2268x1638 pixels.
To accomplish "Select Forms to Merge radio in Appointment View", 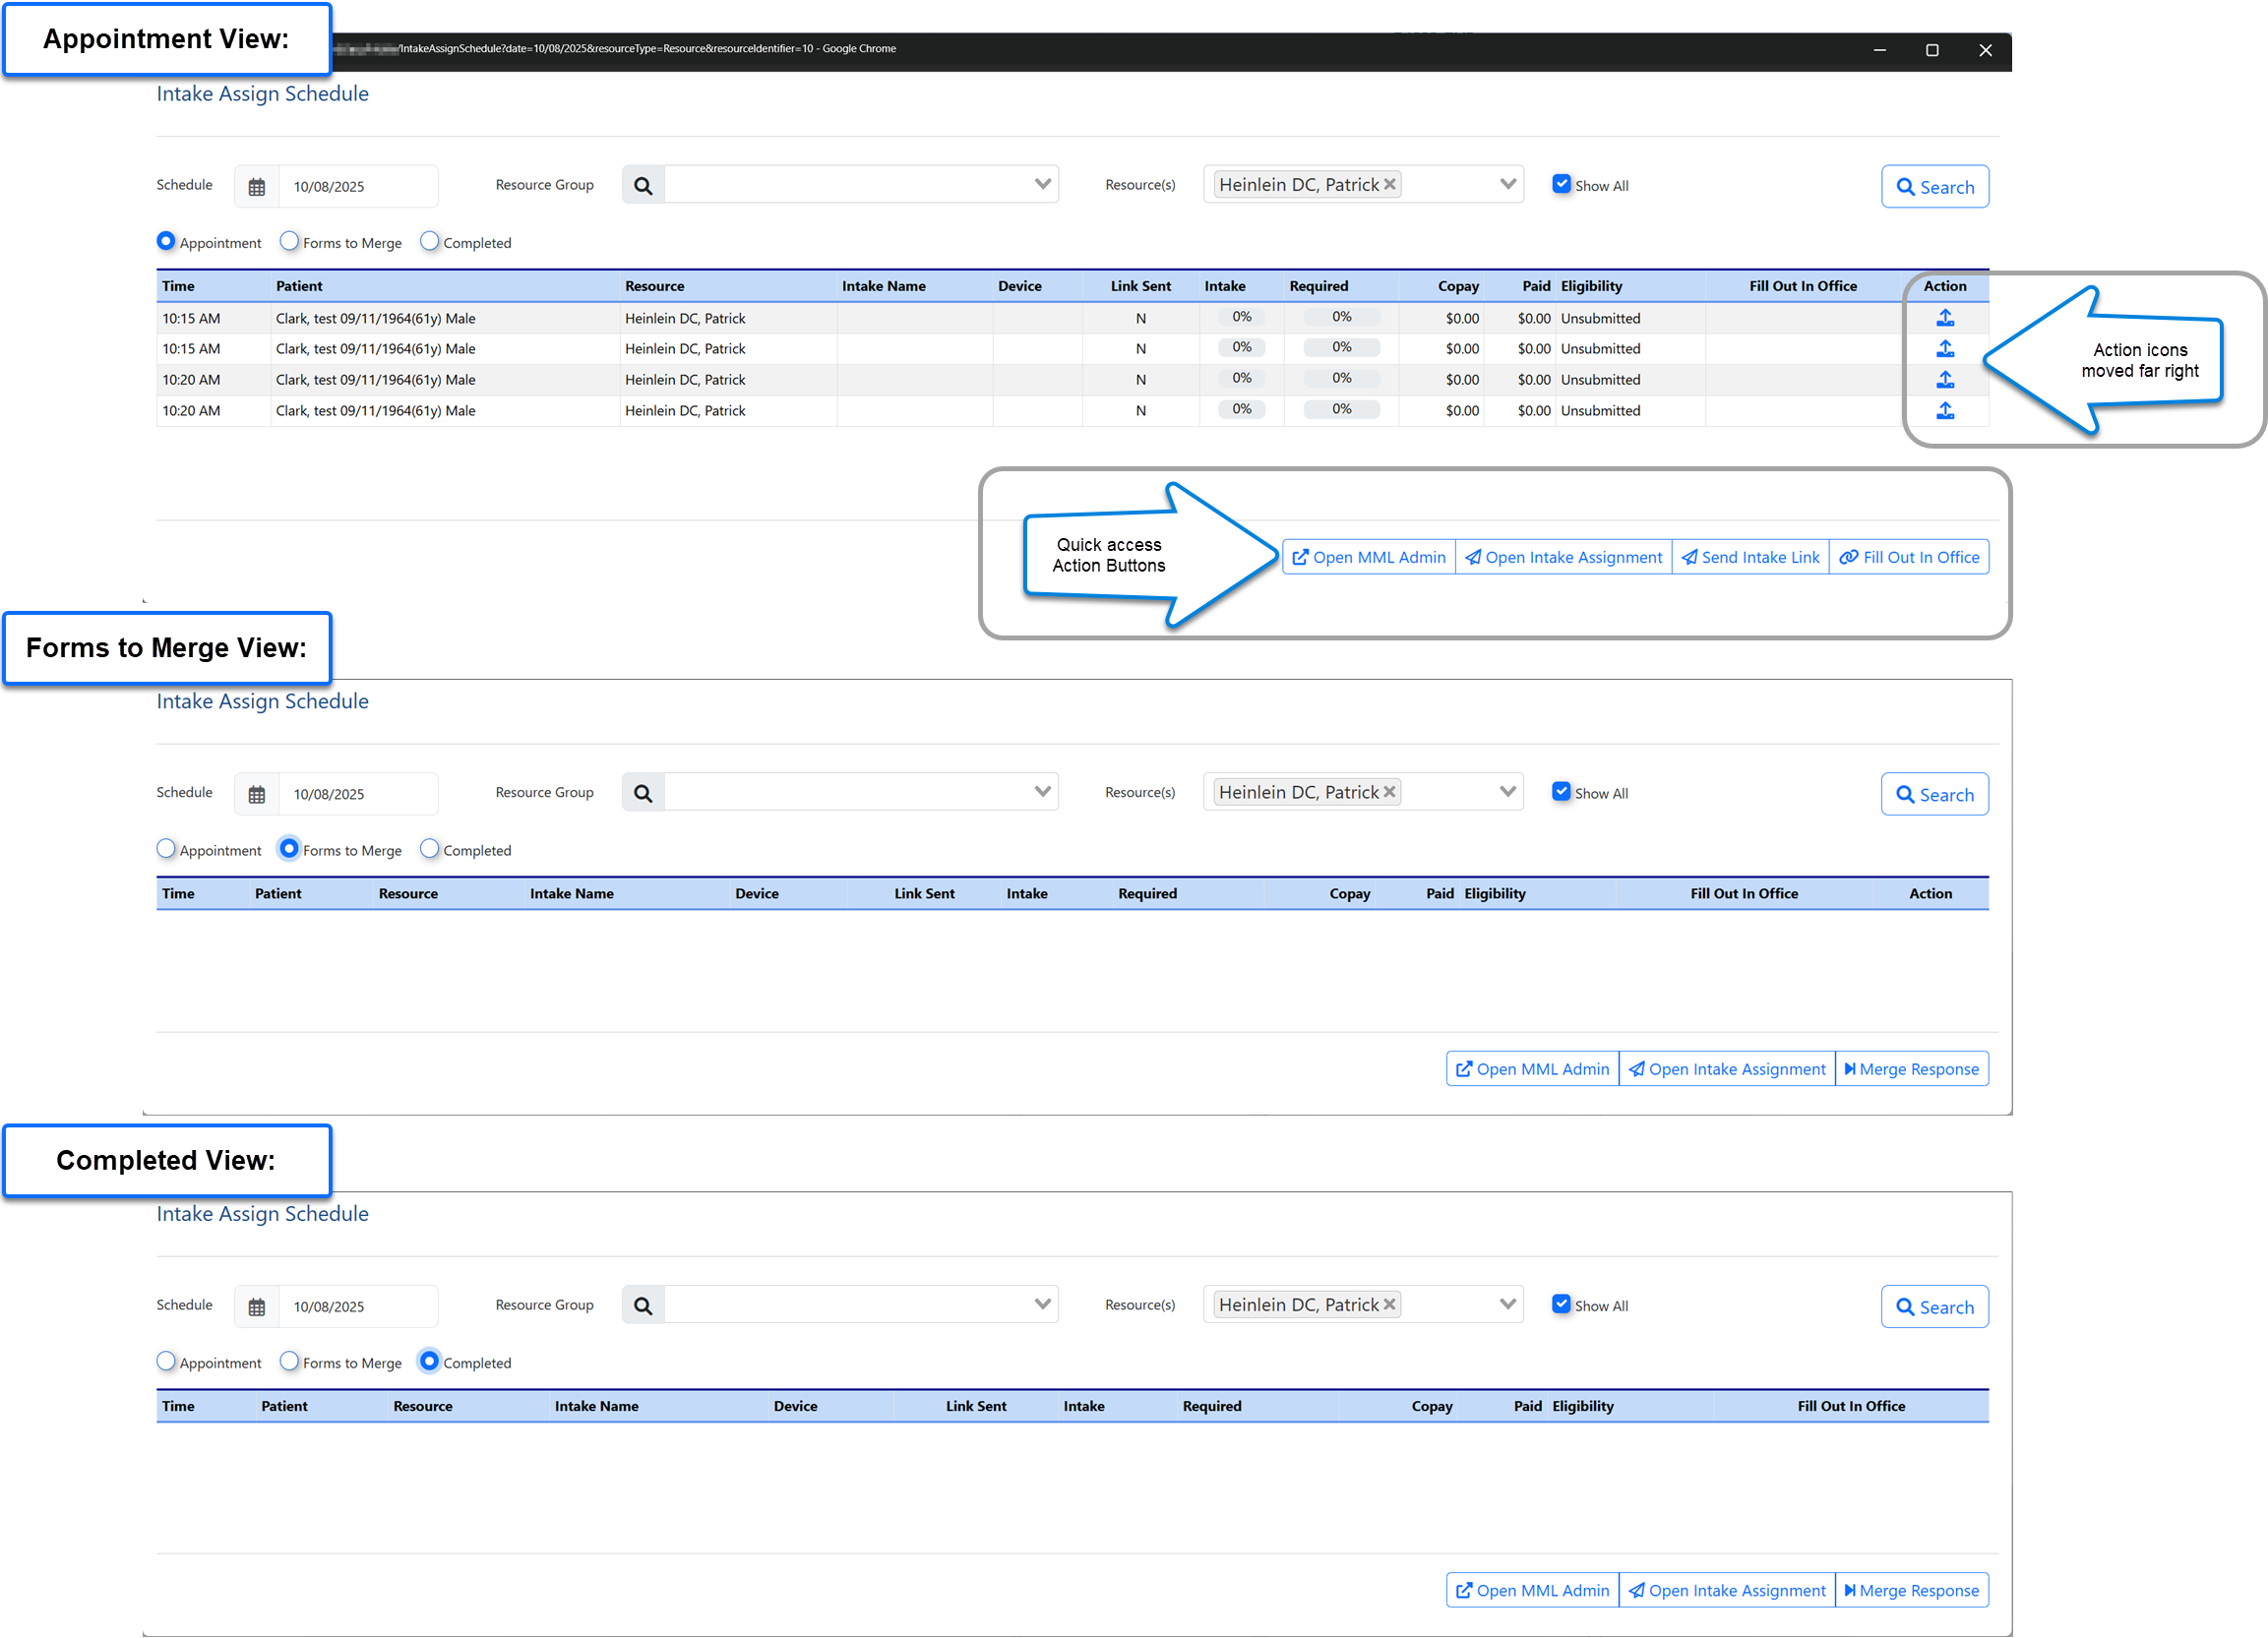I will tap(289, 241).
